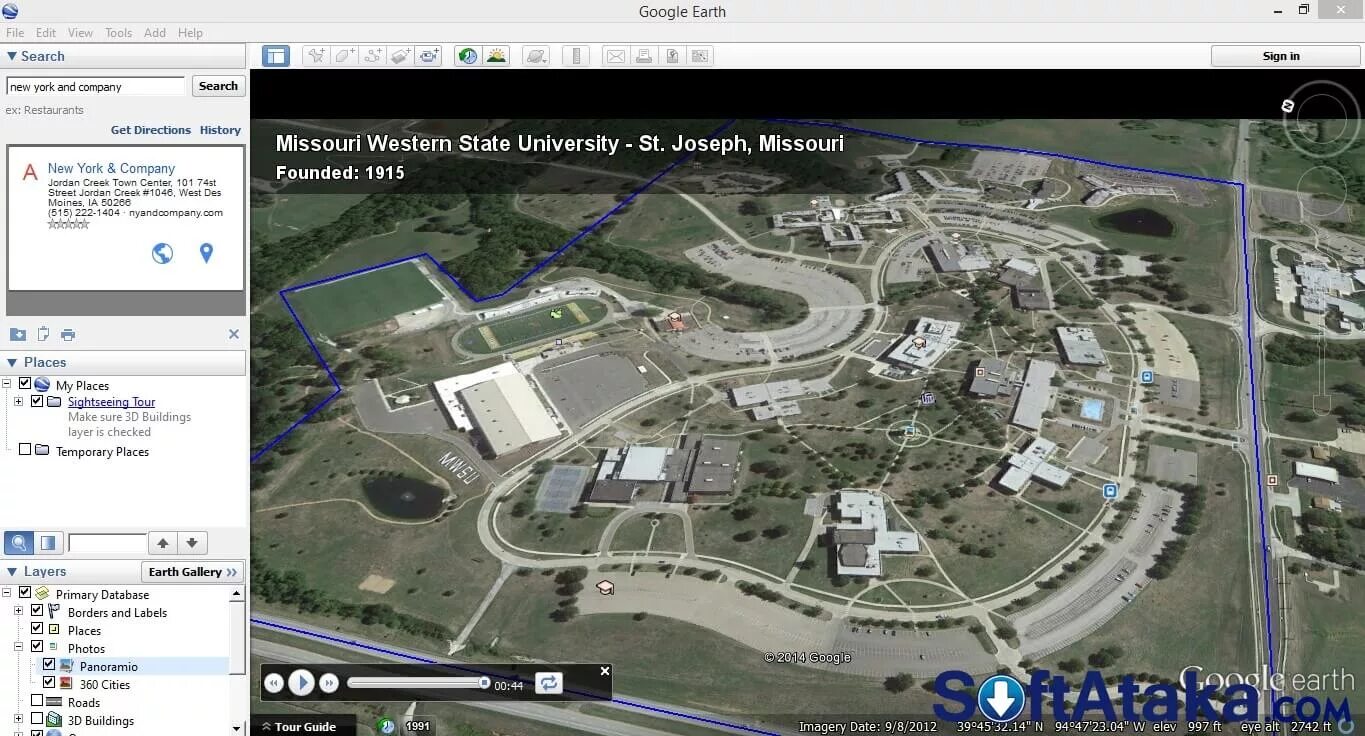Image resolution: width=1365 pixels, height=736 pixels.
Task: Copy search results to clipboard icon
Action: pos(43,334)
